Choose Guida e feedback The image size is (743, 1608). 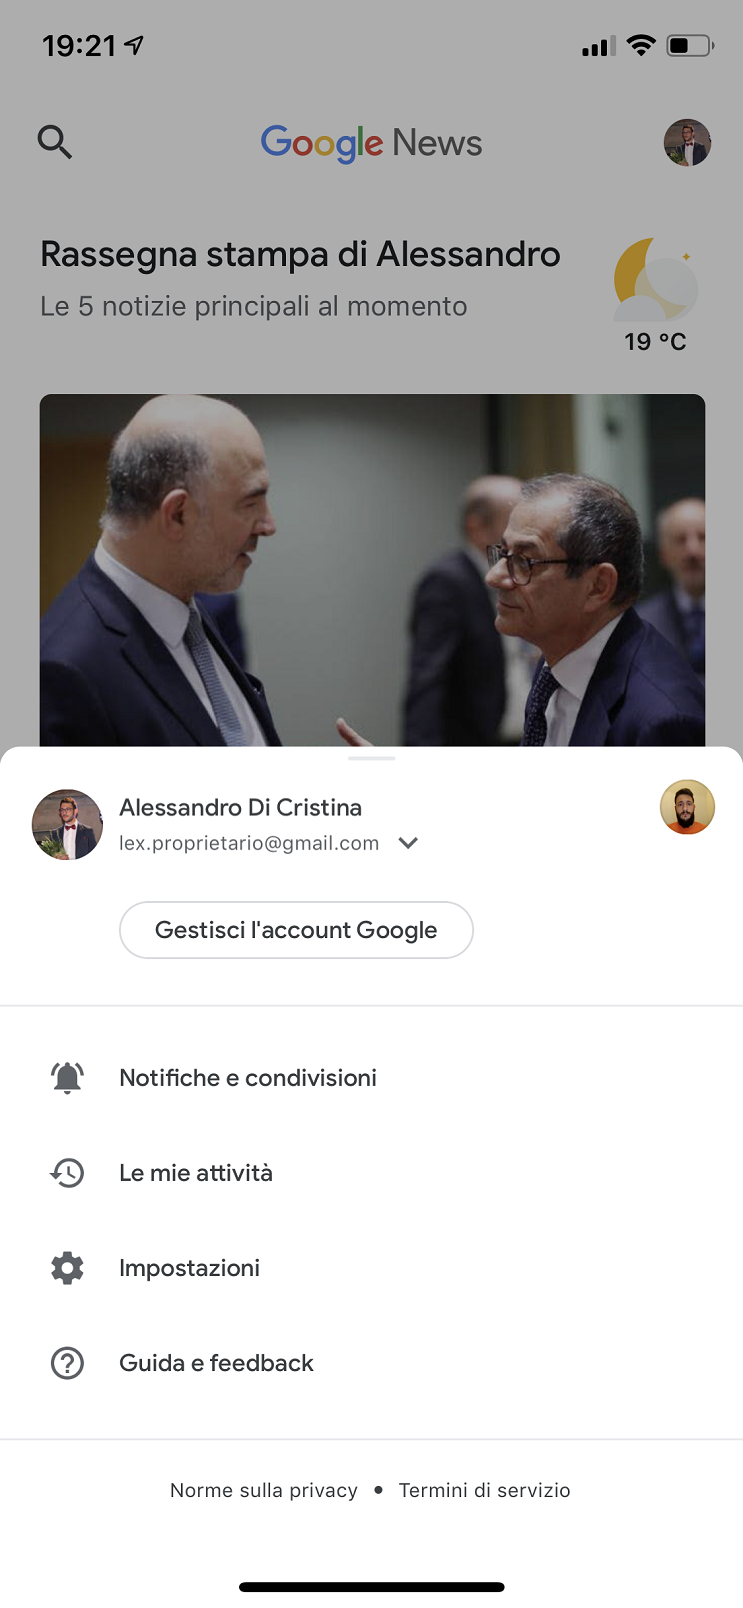tap(216, 1363)
